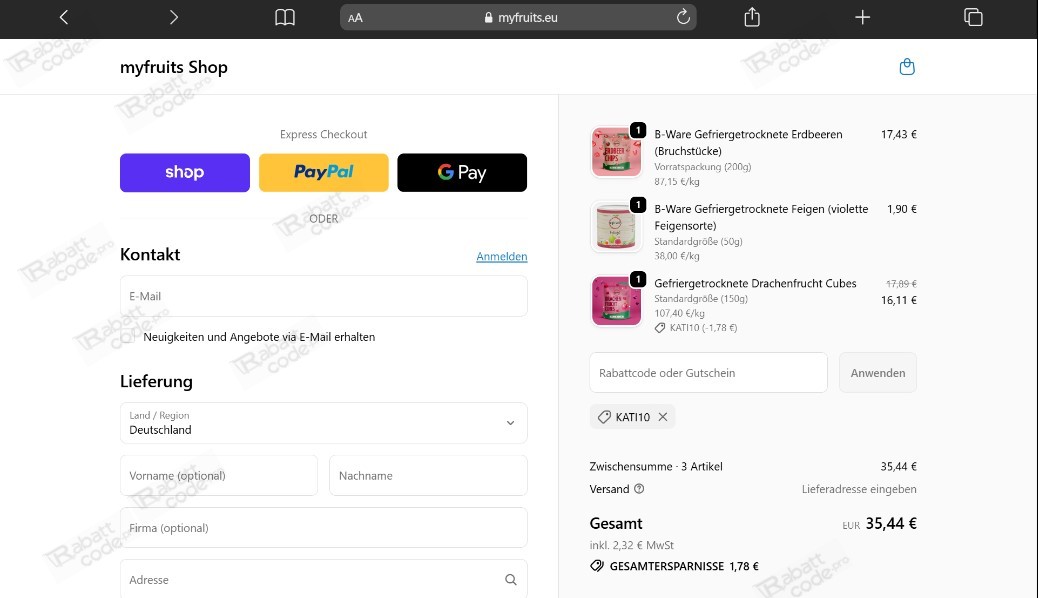Screen dimensions: 1038x598
Task: Click the Gefriergetrocknete Drachenfrucht Cubes name
Action: pyautogui.click(x=755, y=283)
